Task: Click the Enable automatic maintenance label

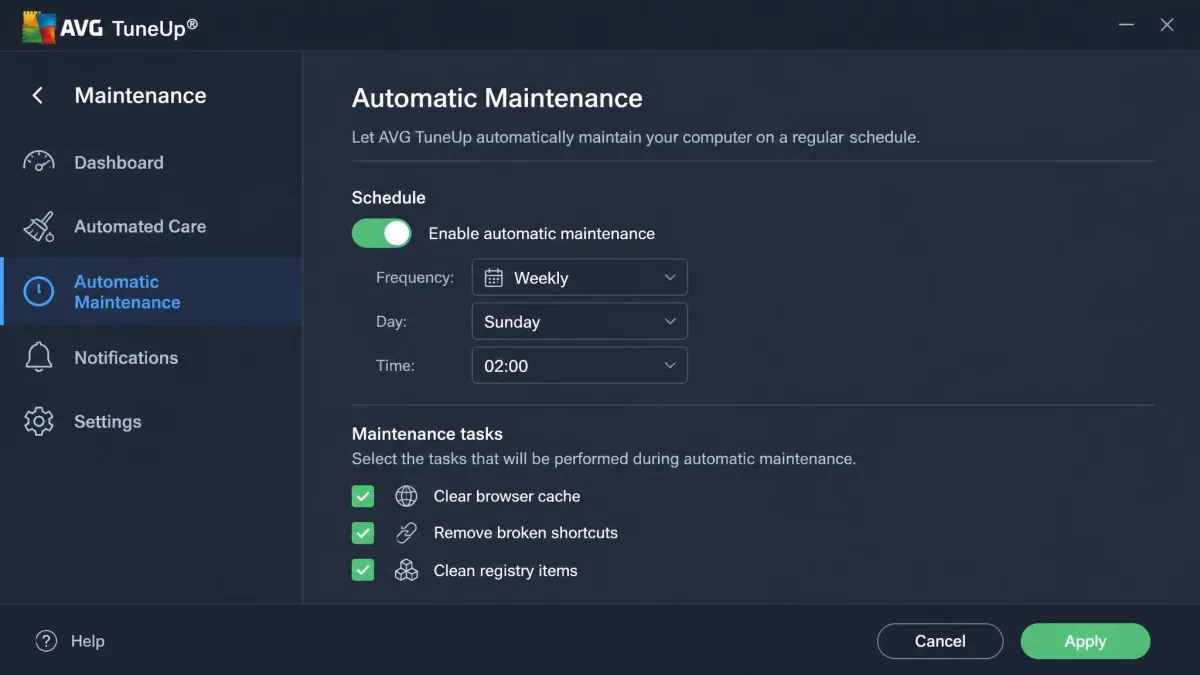Action: (542, 233)
